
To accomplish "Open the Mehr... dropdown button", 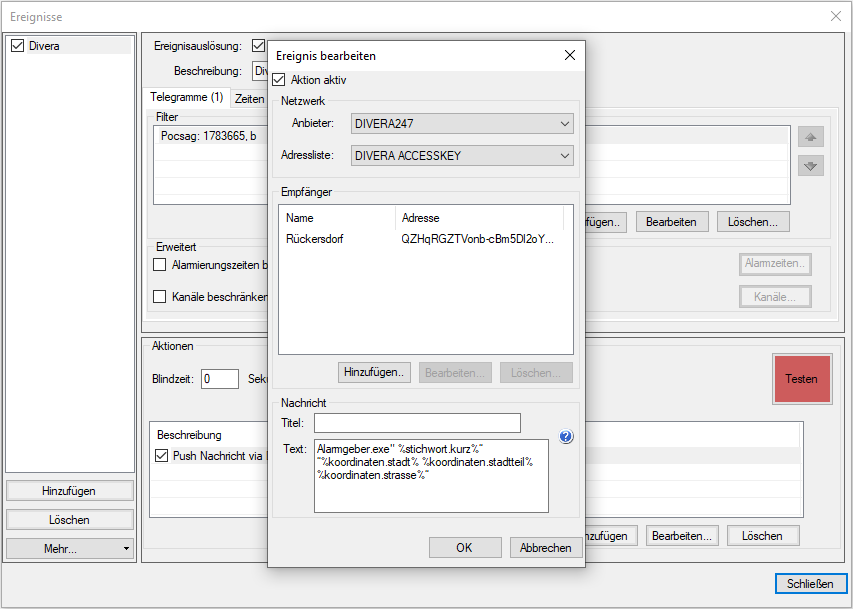I will [70, 549].
